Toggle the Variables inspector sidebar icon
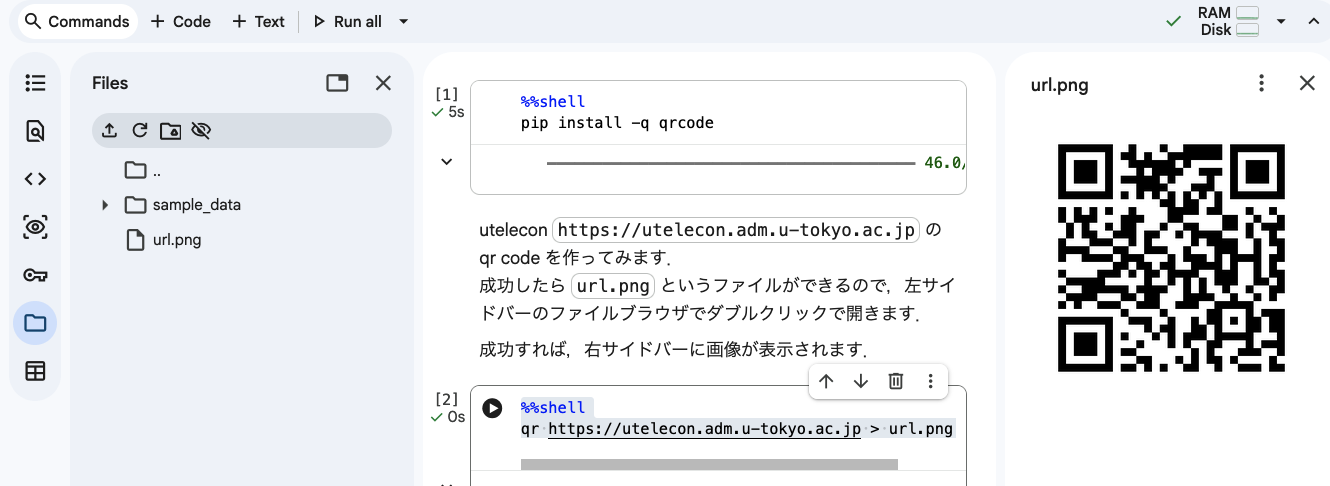 pyautogui.click(x=35, y=227)
